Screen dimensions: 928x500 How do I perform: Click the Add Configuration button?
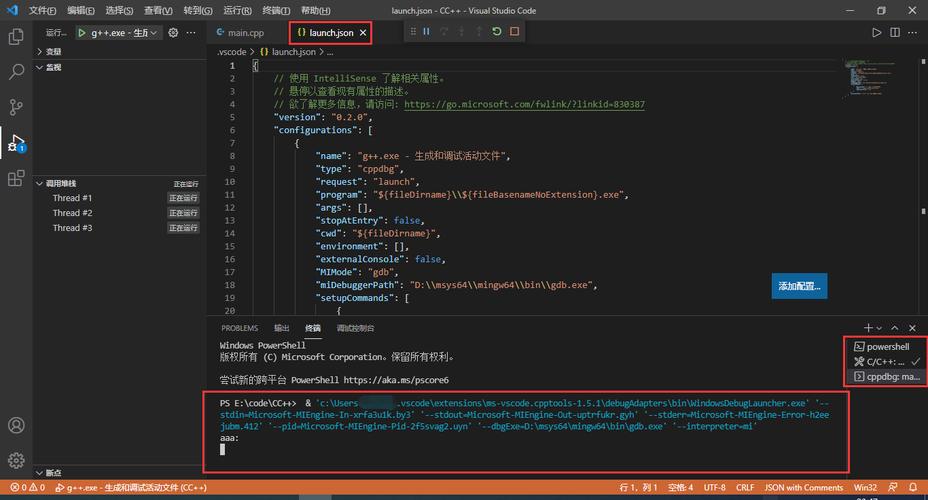(799, 286)
